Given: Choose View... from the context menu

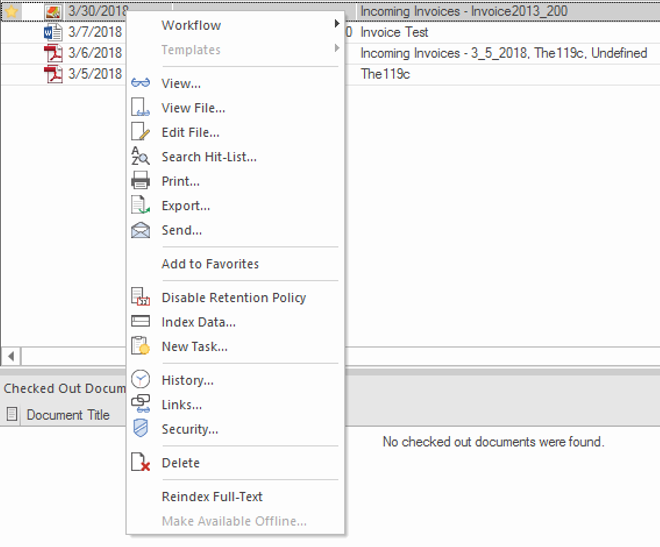Looking at the screenshot, I should tap(235, 83).
